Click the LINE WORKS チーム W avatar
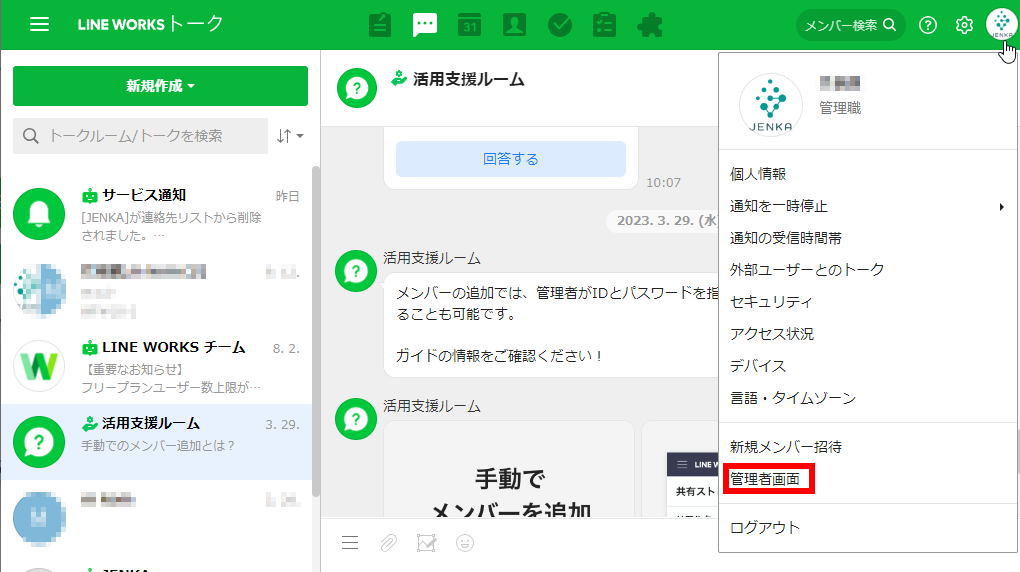Viewport: 1020px width, 572px height. 39,366
